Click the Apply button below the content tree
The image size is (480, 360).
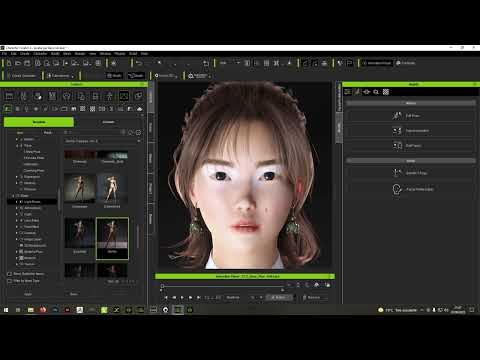(28, 294)
